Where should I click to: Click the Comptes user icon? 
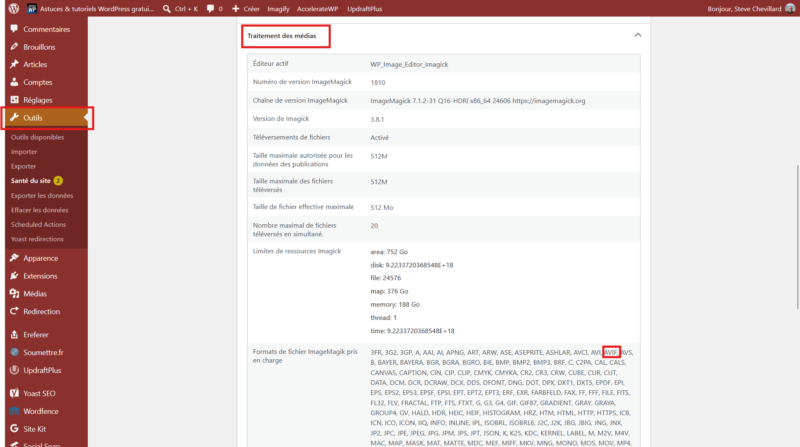[x=14, y=82]
